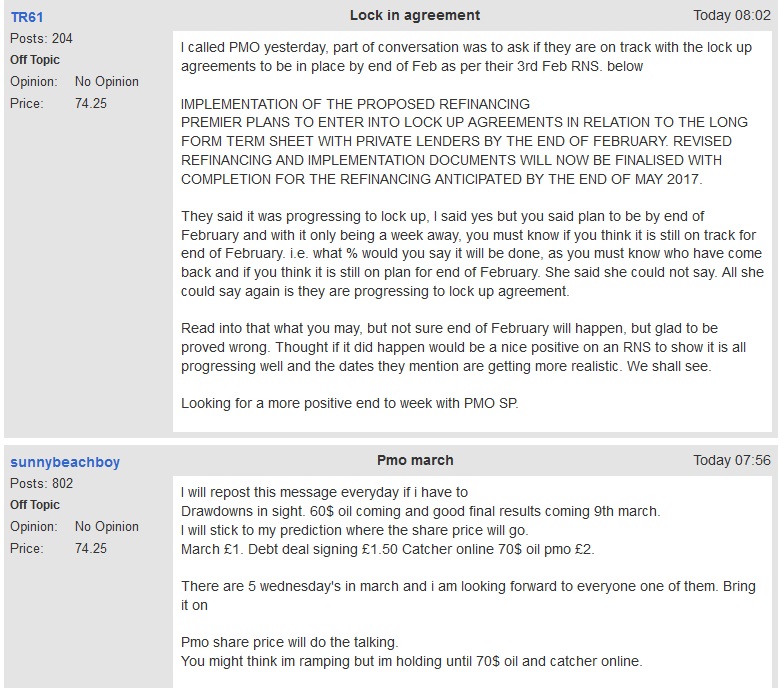Click the Off Topic label under TR61
Screen dimensions: 780x688
[x=35, y=59]
